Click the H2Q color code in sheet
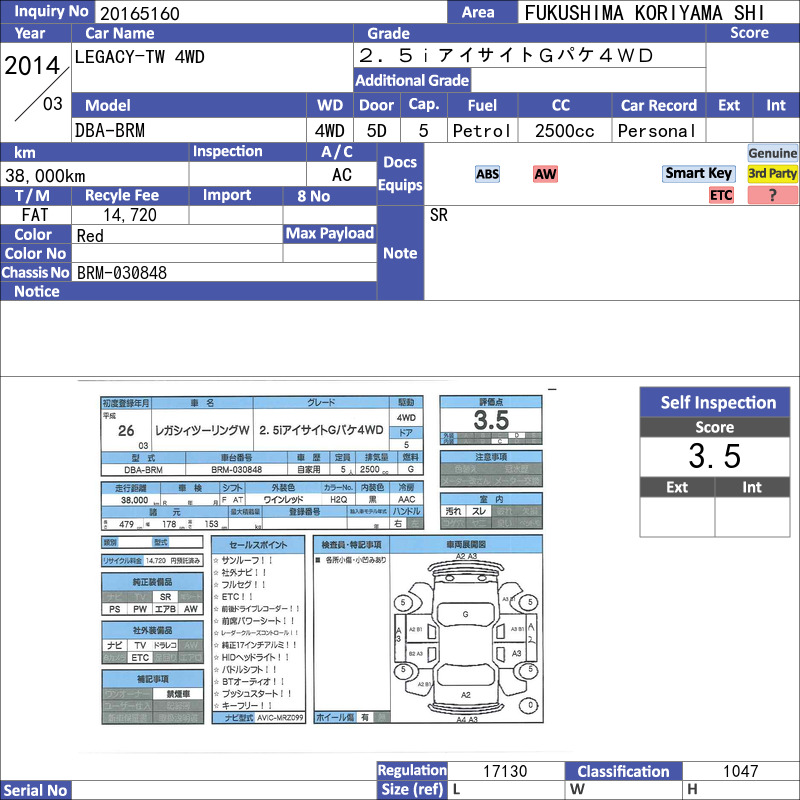Screen dimensions: 800x800 click(338, 499)
